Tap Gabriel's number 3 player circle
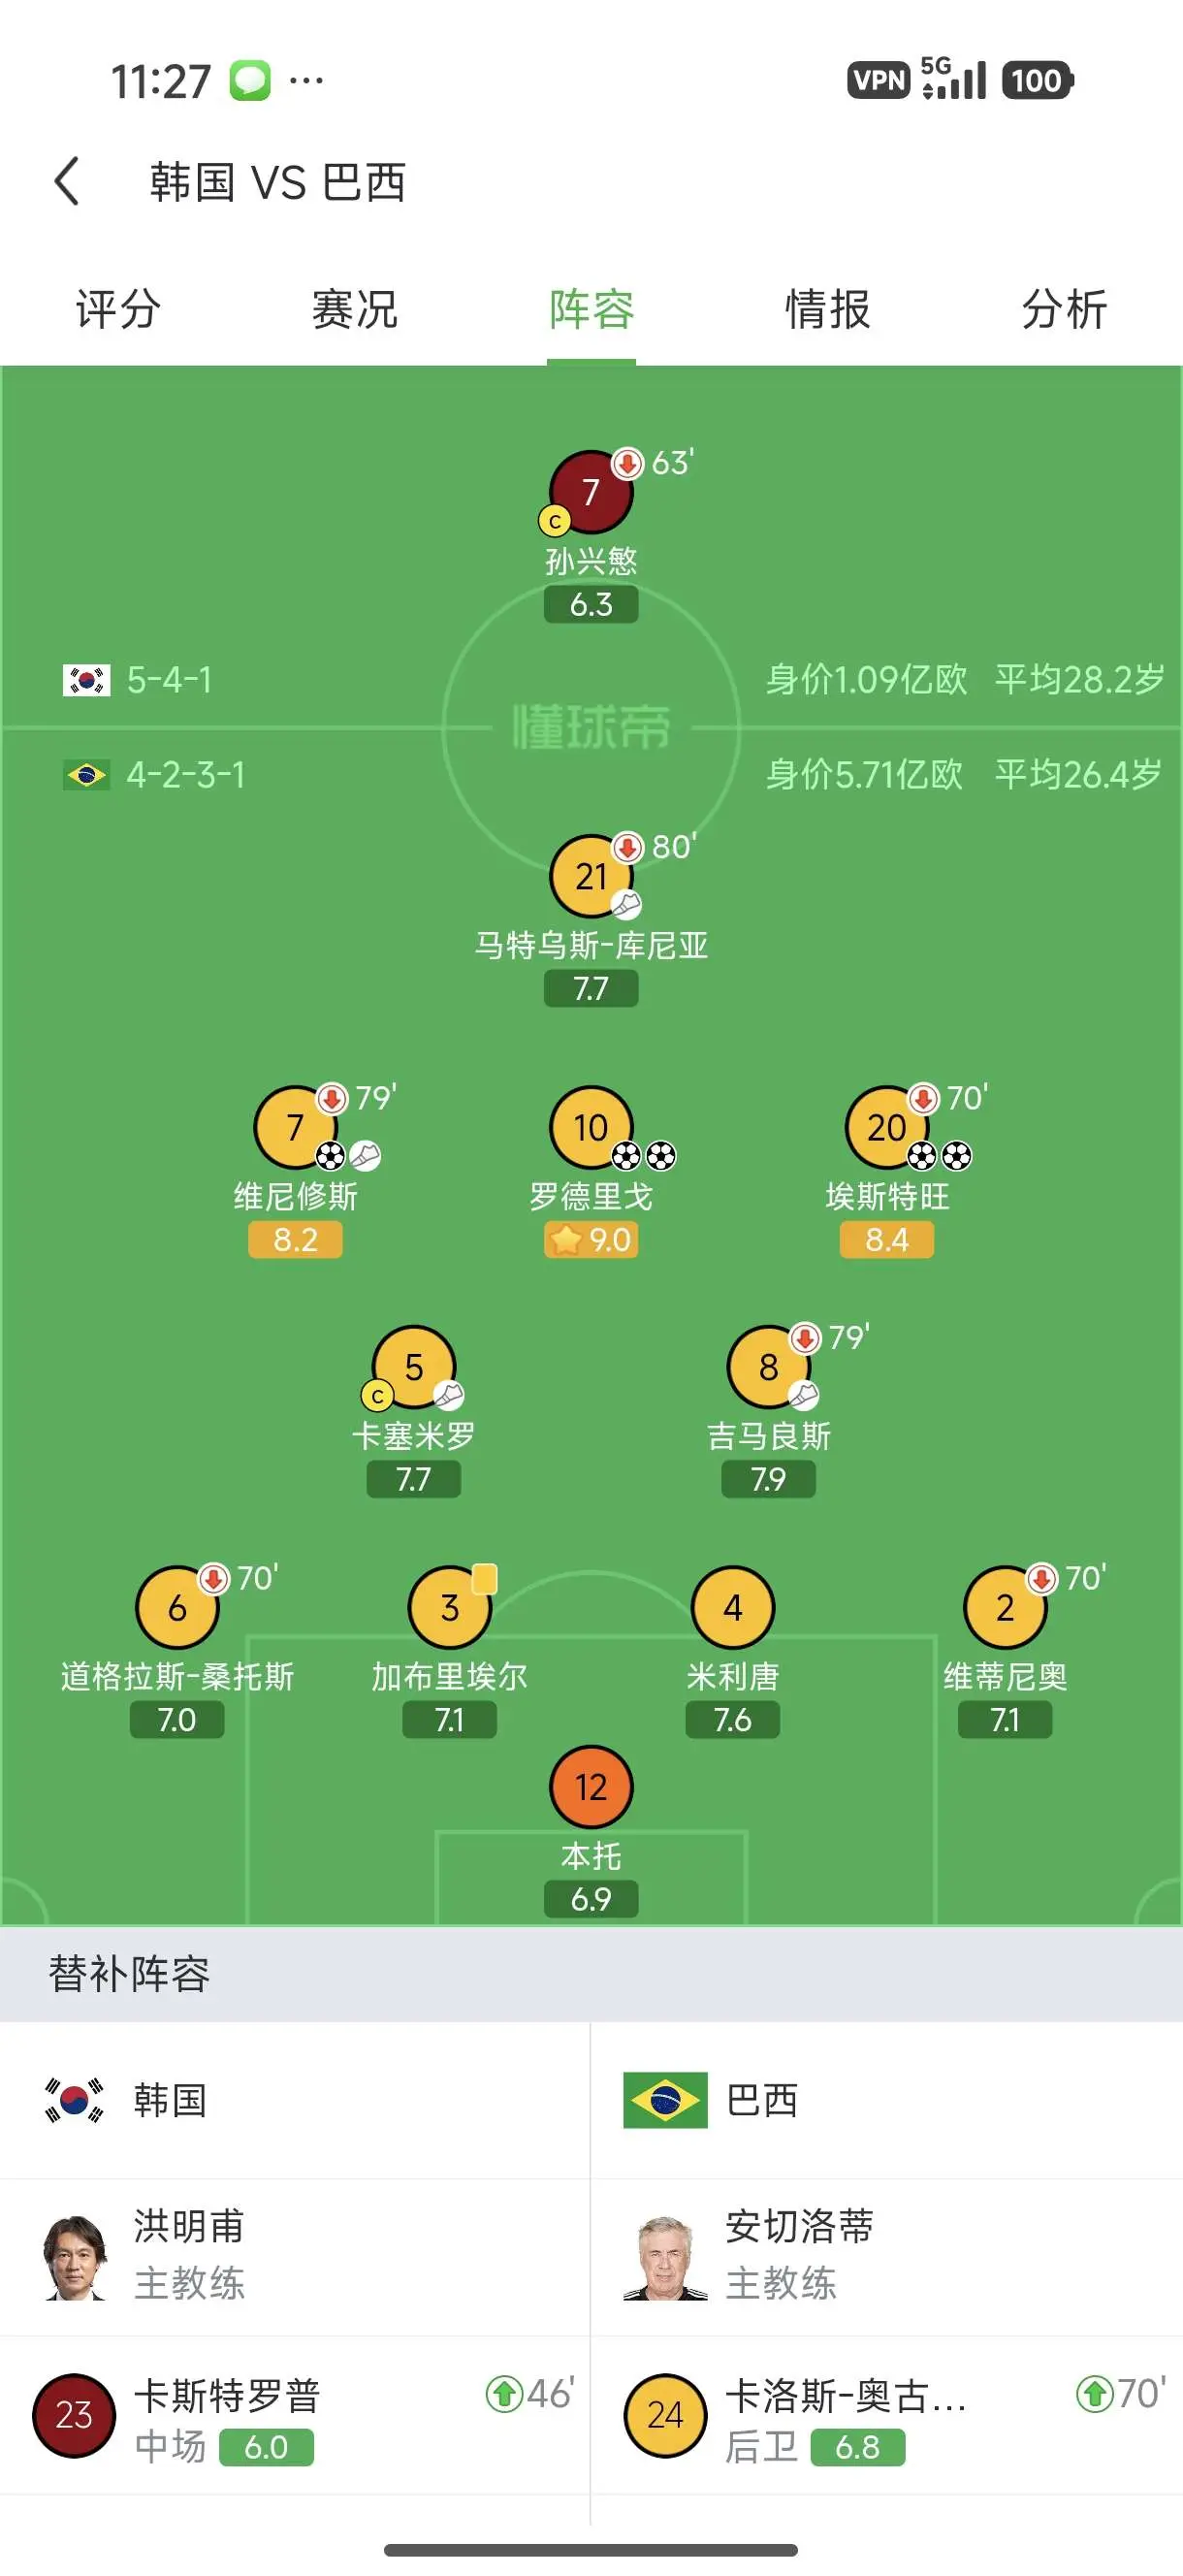 450,1607
